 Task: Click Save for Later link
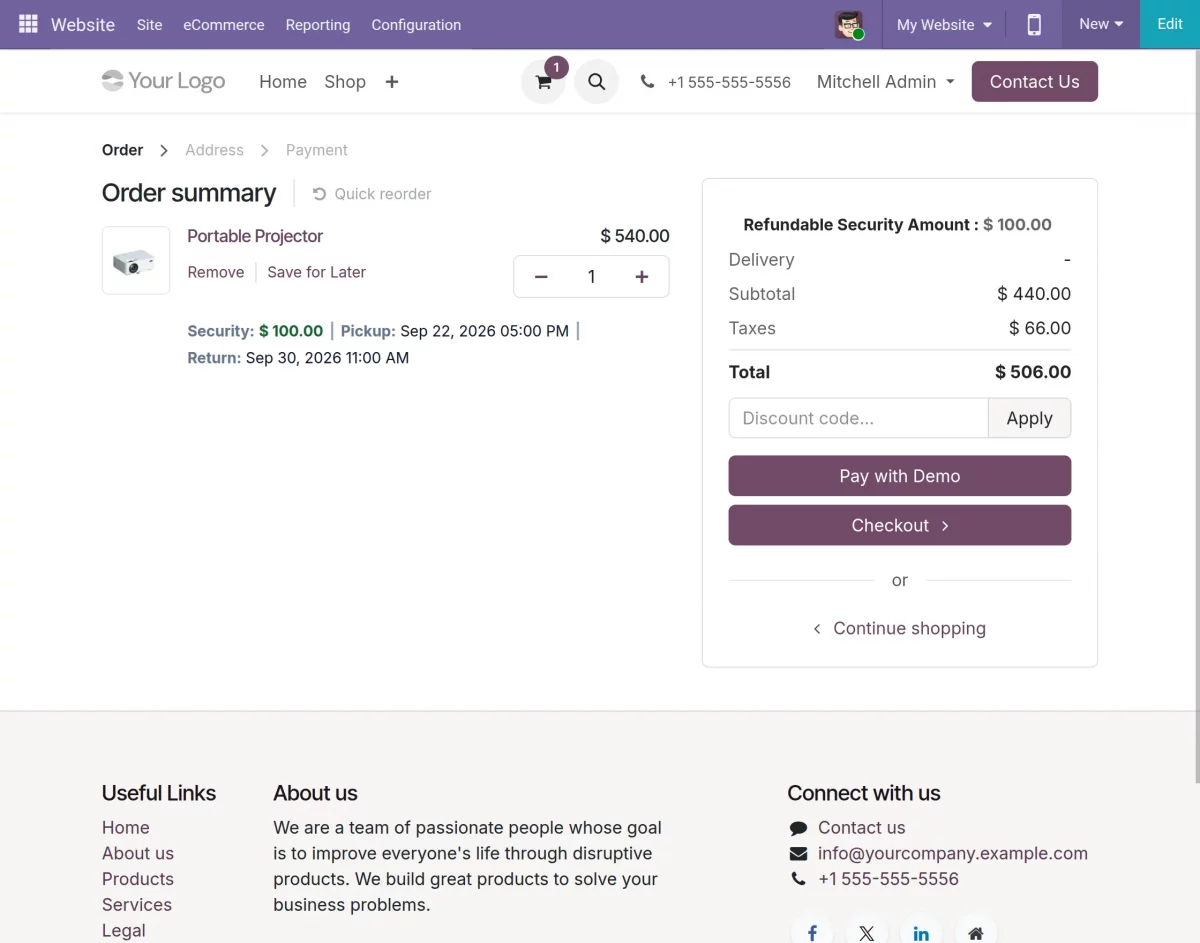[x=317, y=272]
